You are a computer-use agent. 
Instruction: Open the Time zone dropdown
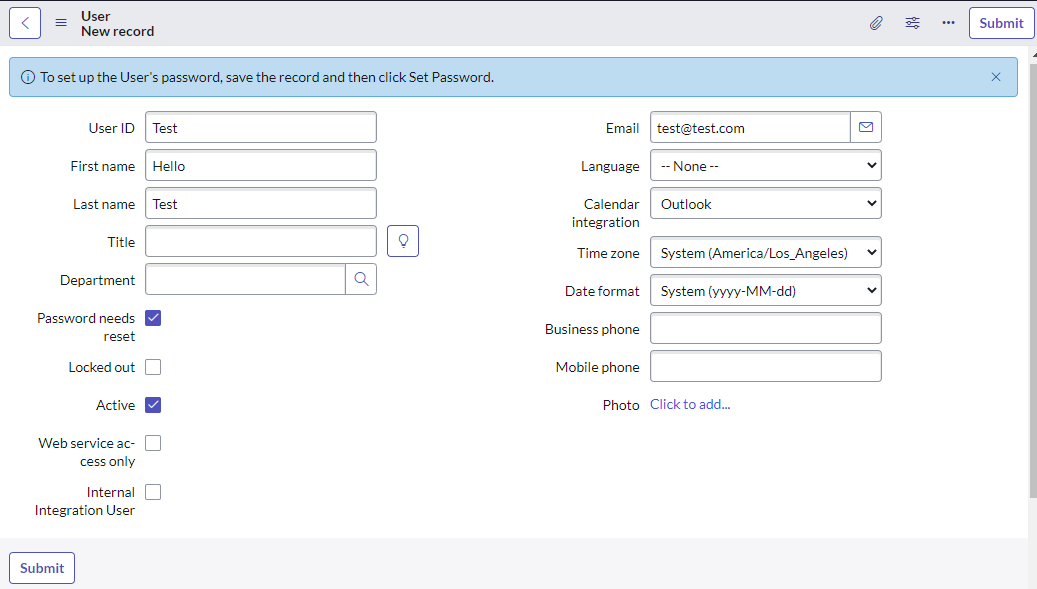click(x=766, y=253)
